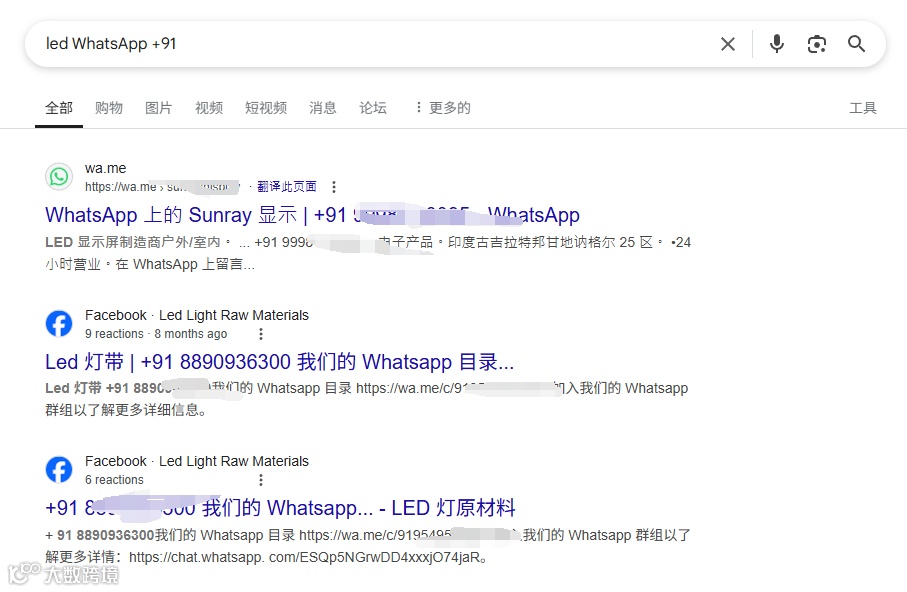Click 'Facebook · Led Light Raw Materials' above '6 reactions'
The height and width of the screenshot is (592, 907).
197,461
